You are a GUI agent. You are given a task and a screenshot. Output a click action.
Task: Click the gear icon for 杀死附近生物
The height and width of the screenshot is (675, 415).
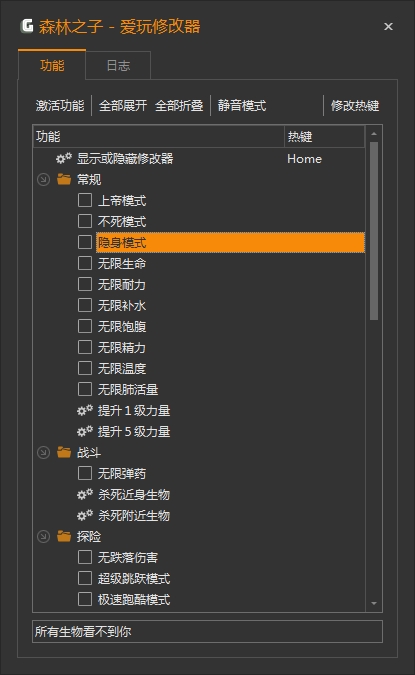click(x=85, y=515)
